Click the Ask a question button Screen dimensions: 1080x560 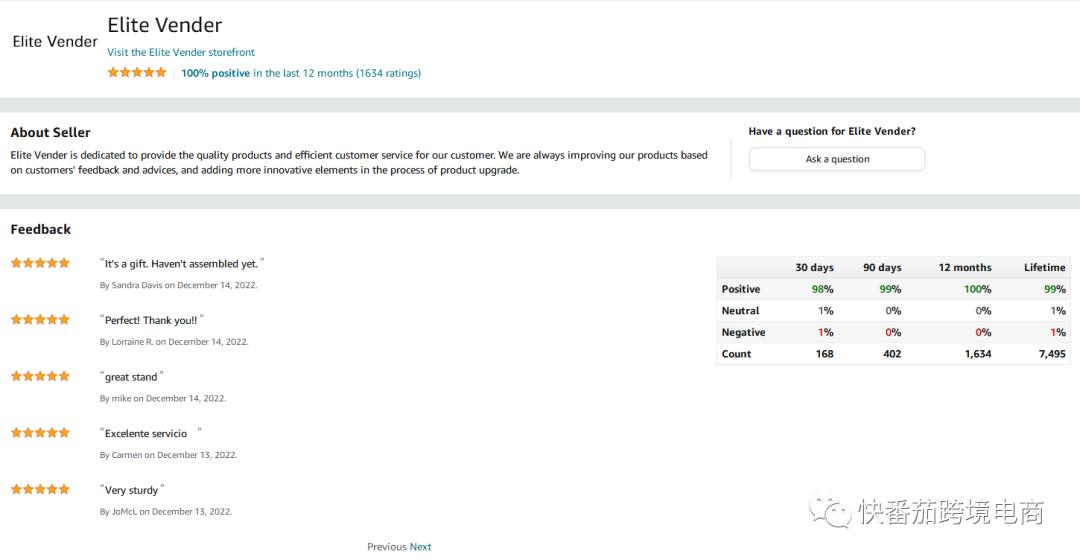coord(837,159)
